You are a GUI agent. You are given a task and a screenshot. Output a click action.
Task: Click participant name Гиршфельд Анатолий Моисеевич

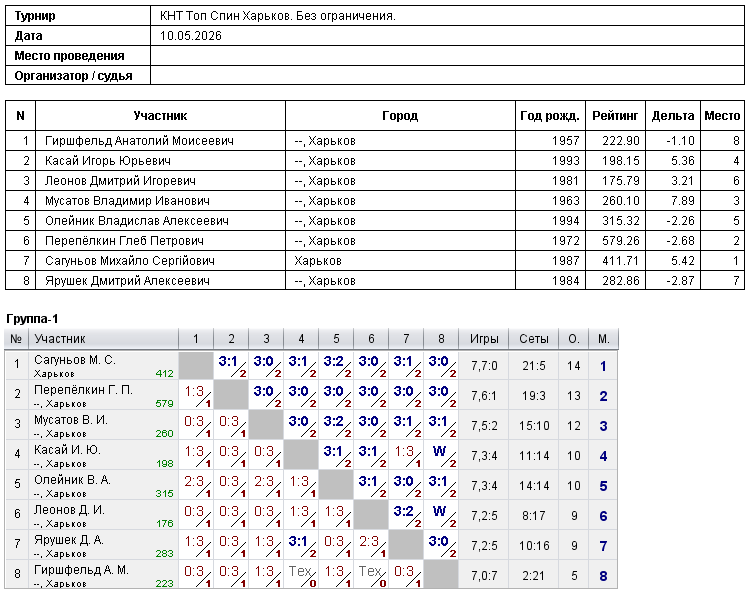tap(139, 141)
